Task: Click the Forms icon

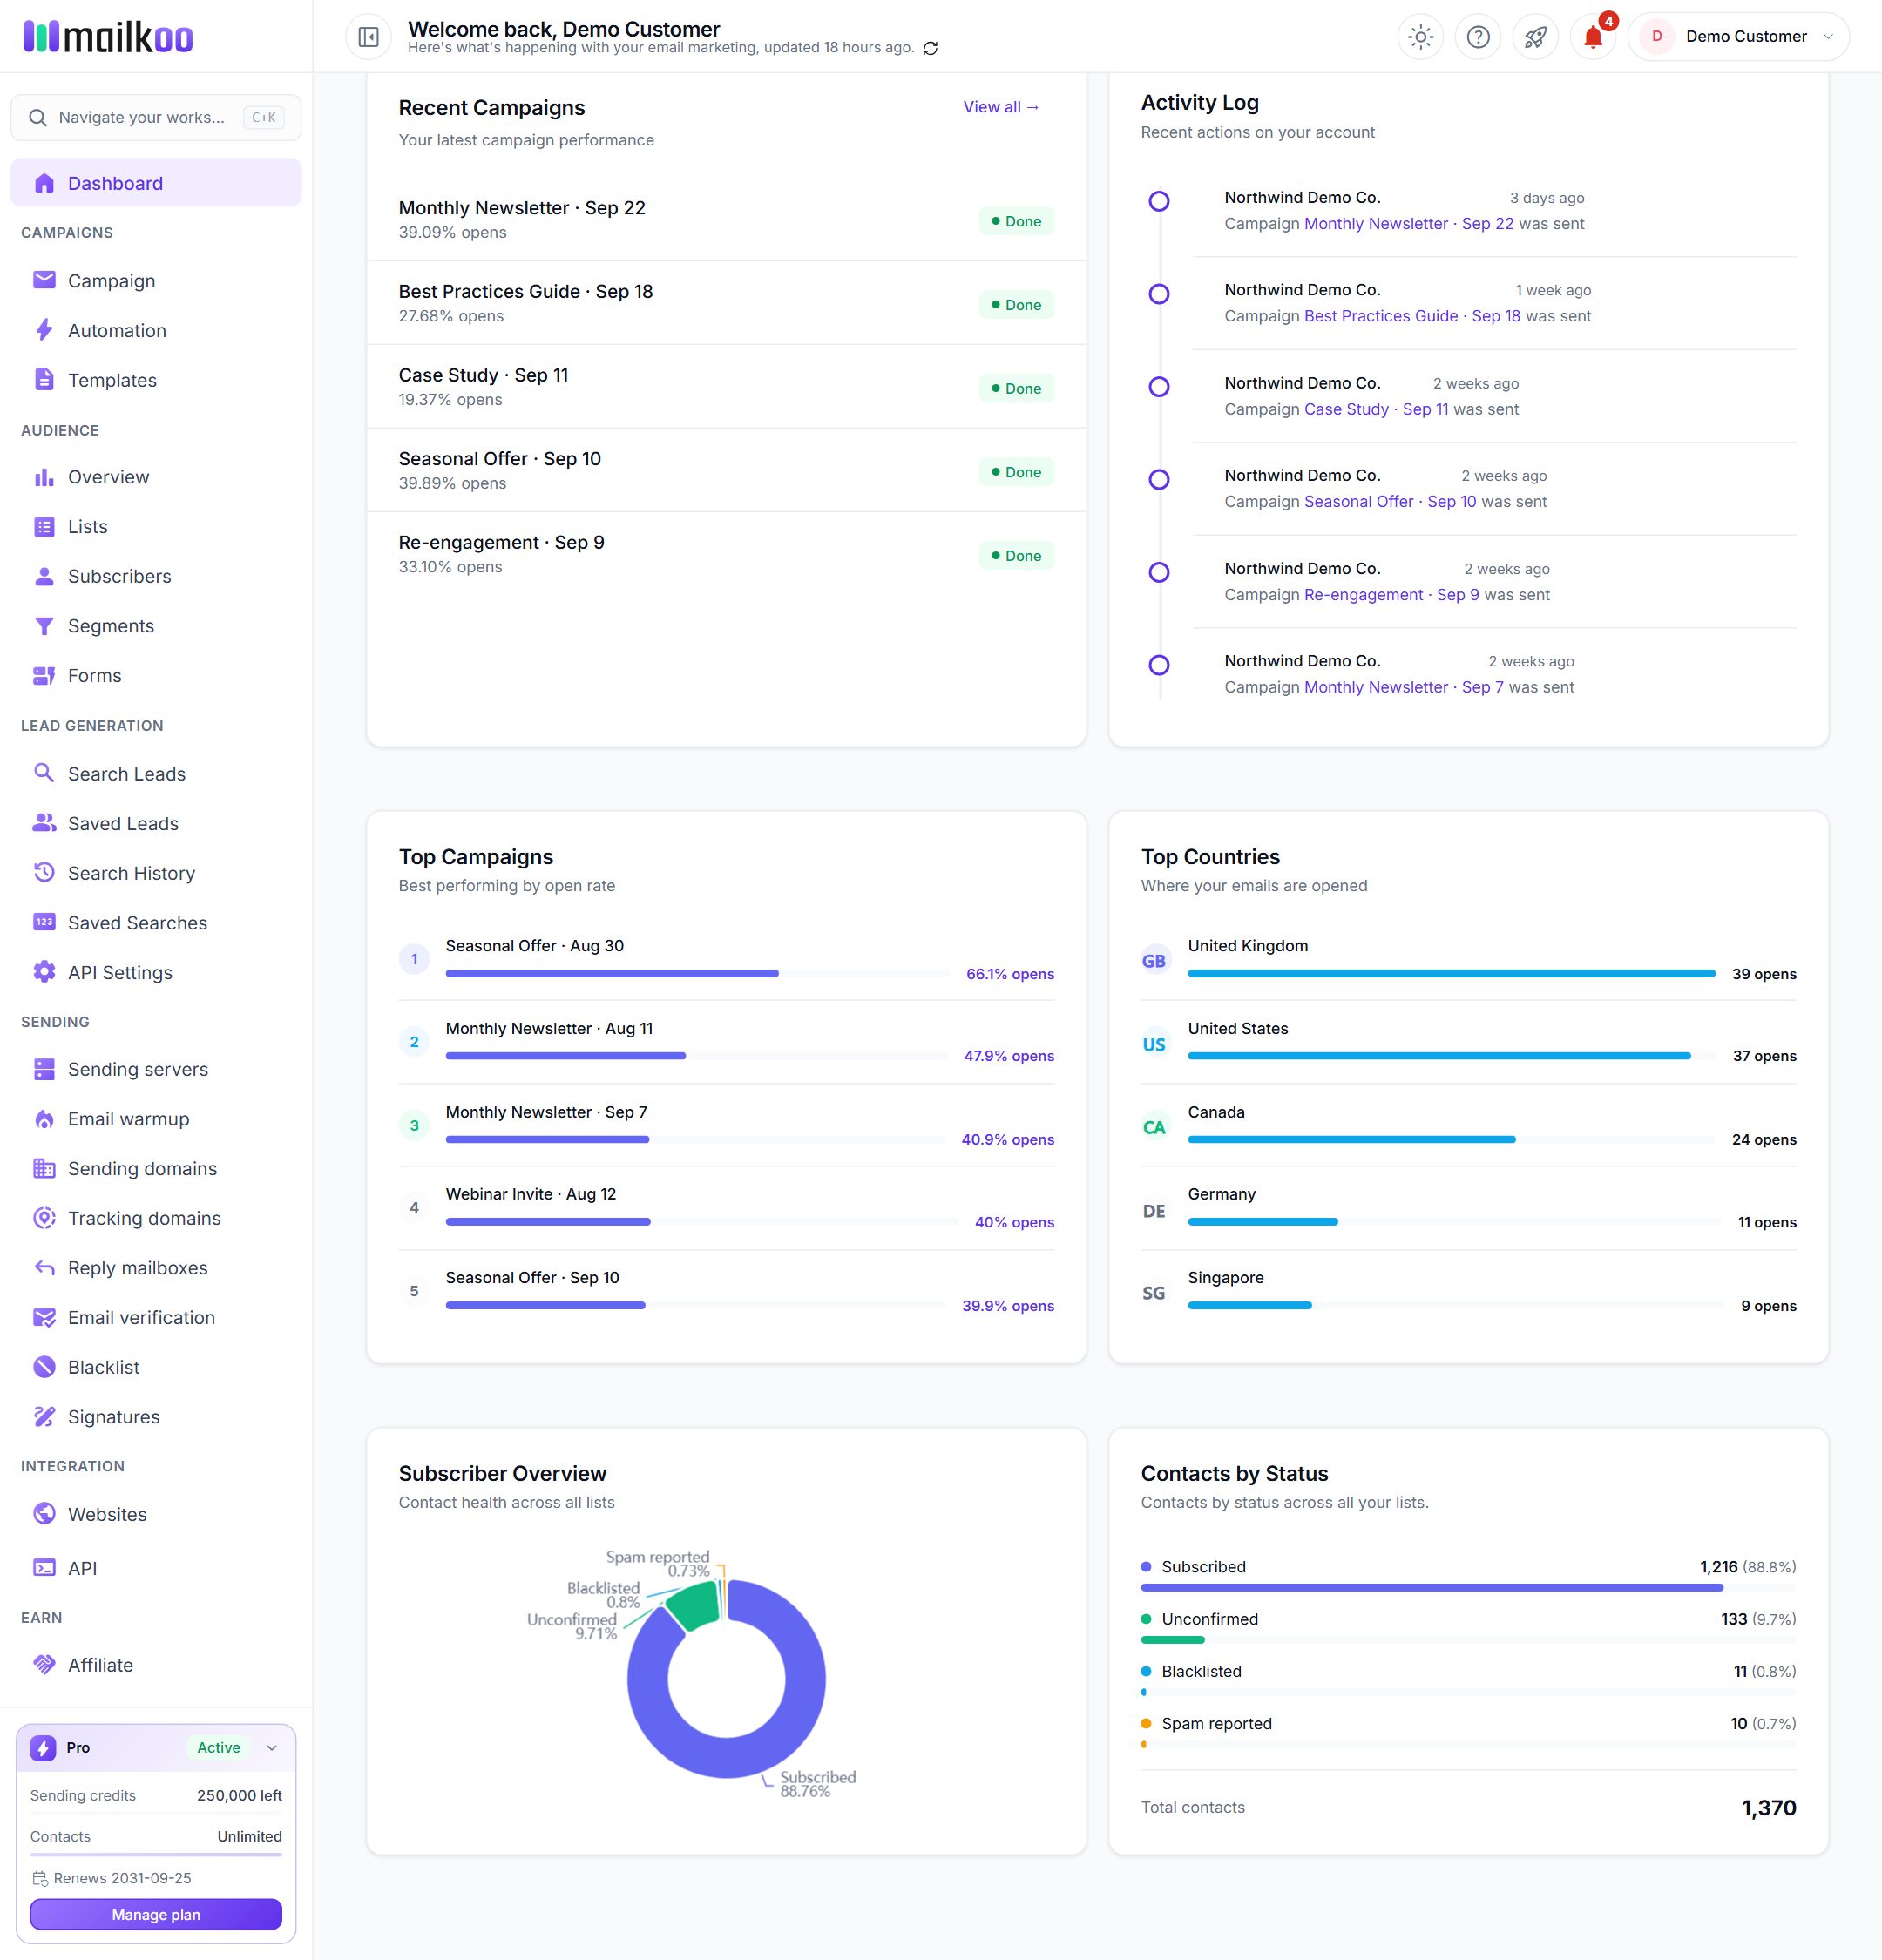Action: click(x=44, y=676)
